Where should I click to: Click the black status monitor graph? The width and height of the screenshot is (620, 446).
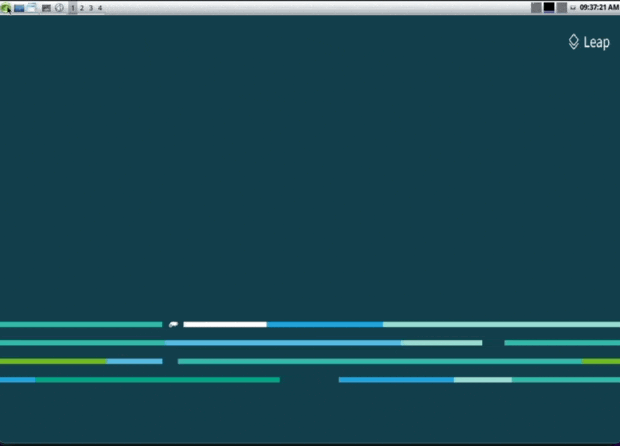[549, 7]
